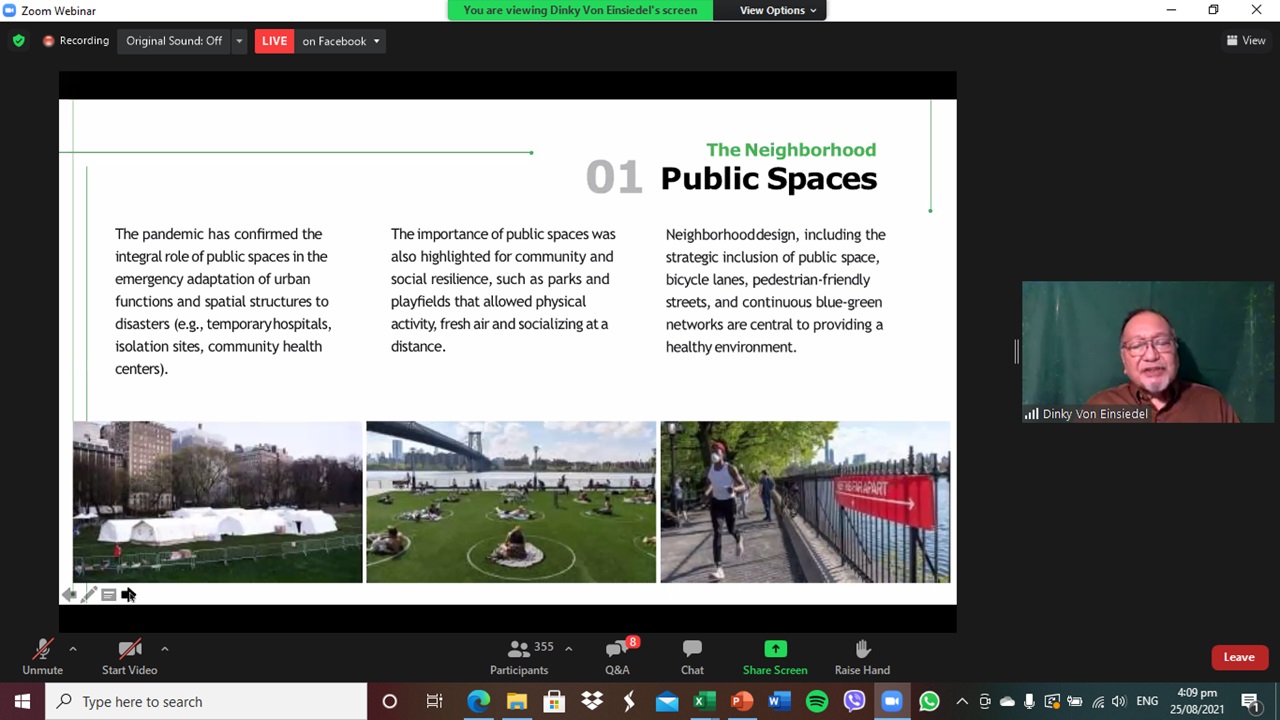Start the video camera

tap(129, 657)
